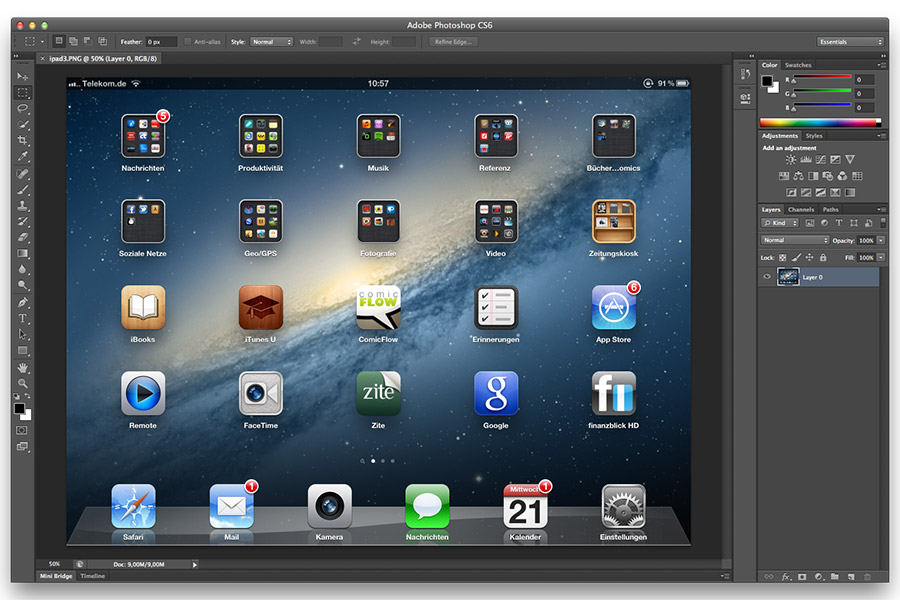
Task: Toggle lock position
Action: [x=809, y=258]
